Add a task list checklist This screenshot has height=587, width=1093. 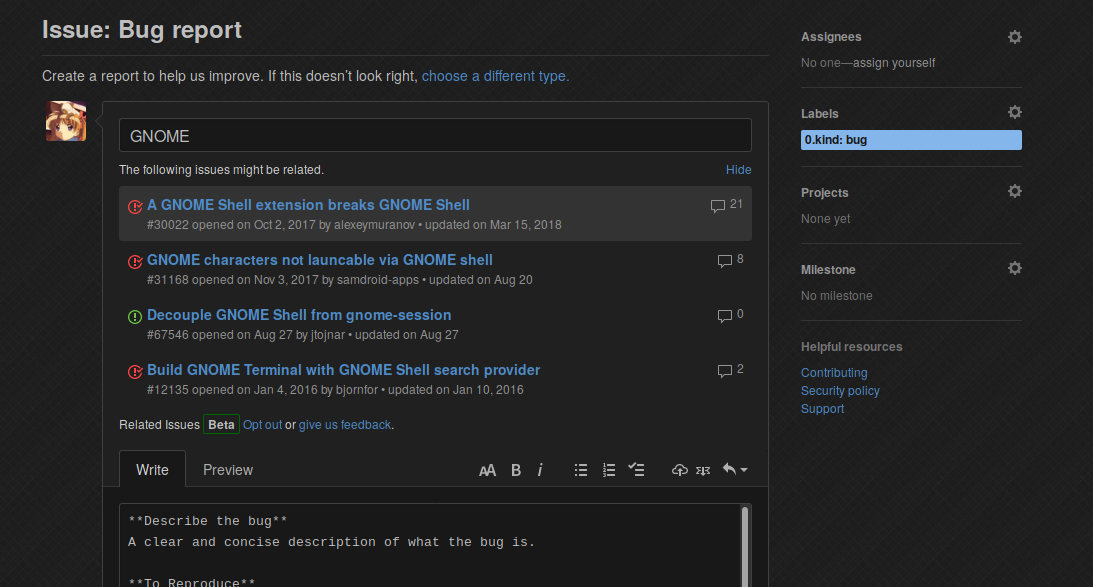coord(636,470)
